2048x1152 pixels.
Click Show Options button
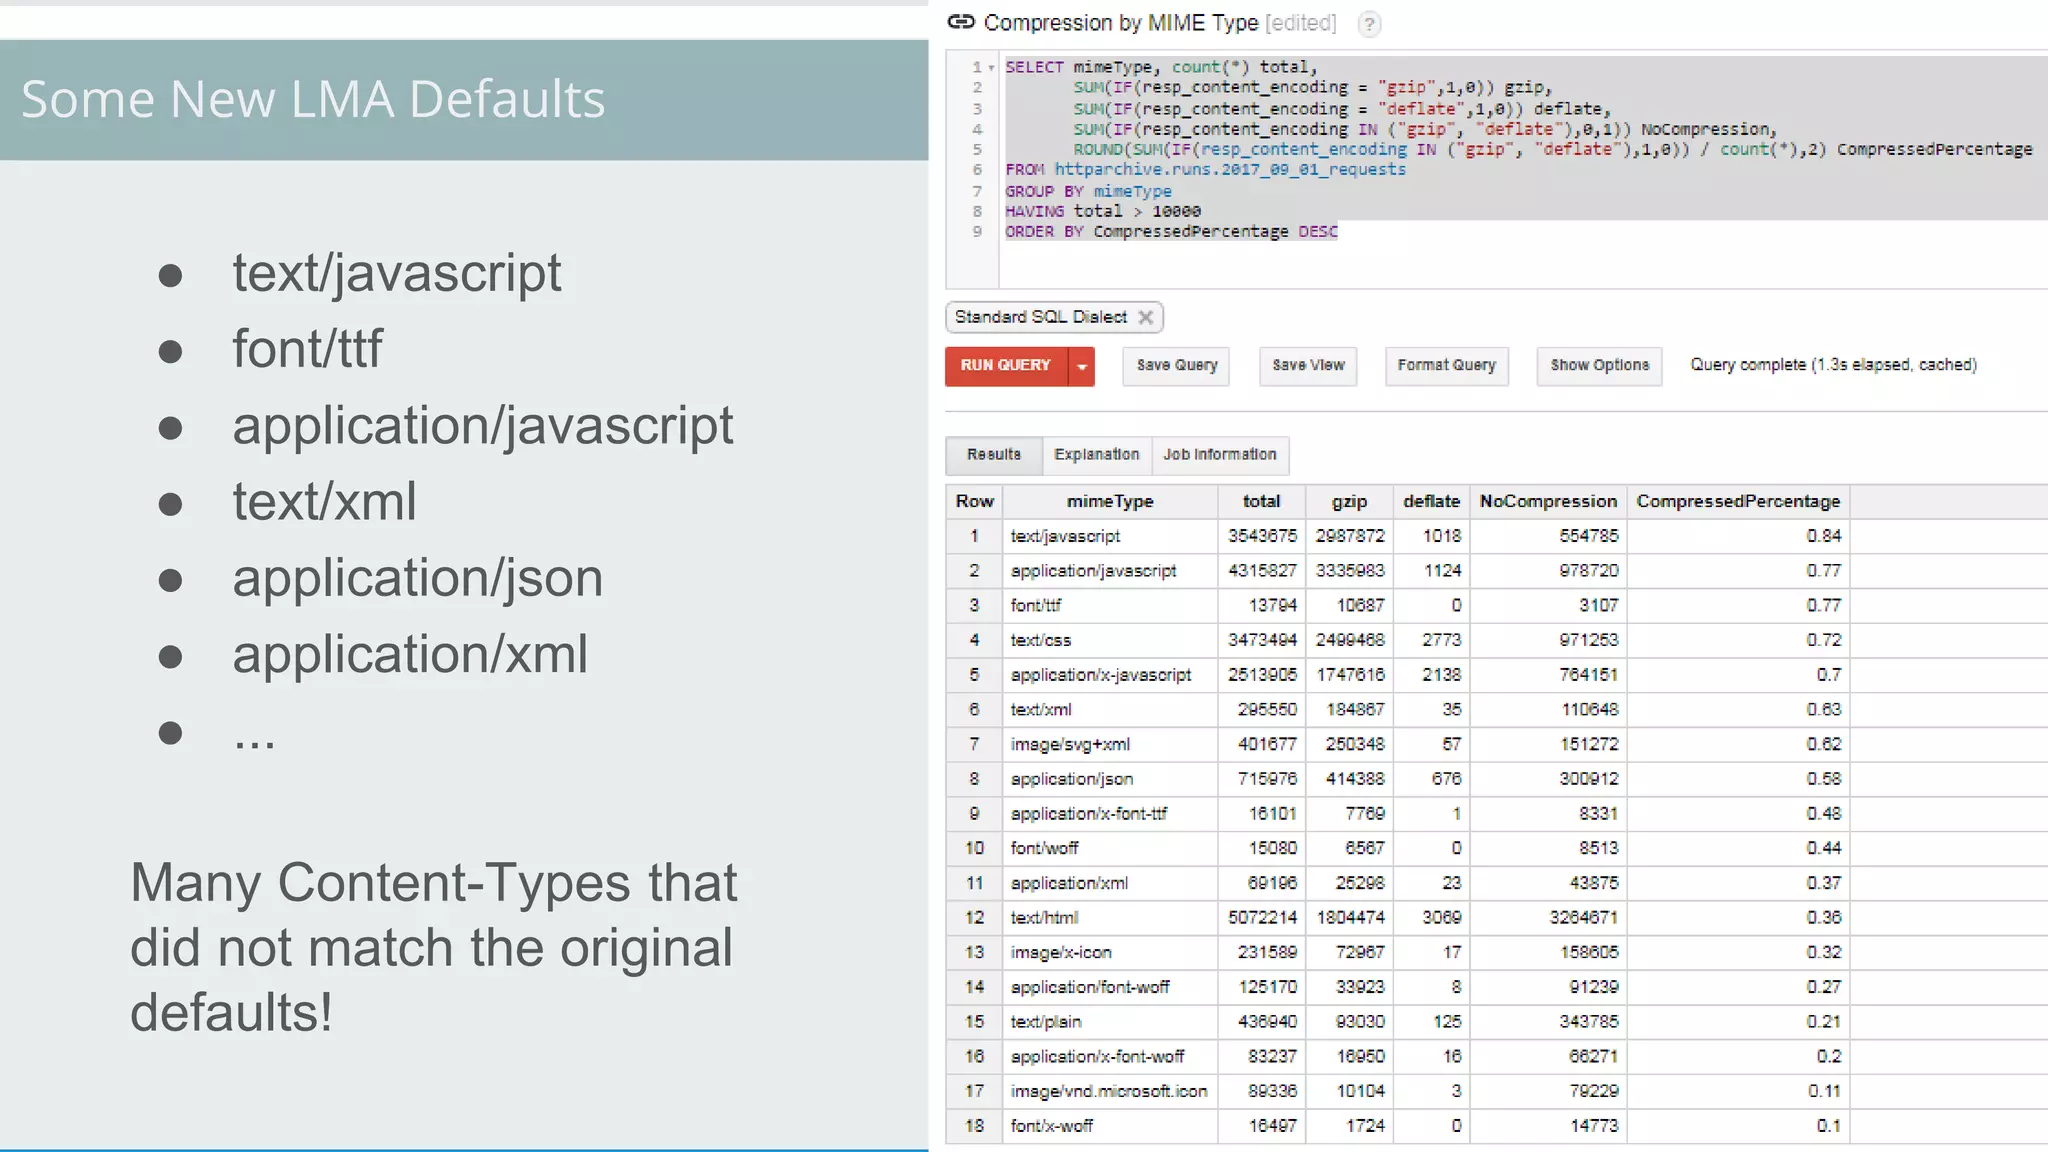tap(1599, 366)
